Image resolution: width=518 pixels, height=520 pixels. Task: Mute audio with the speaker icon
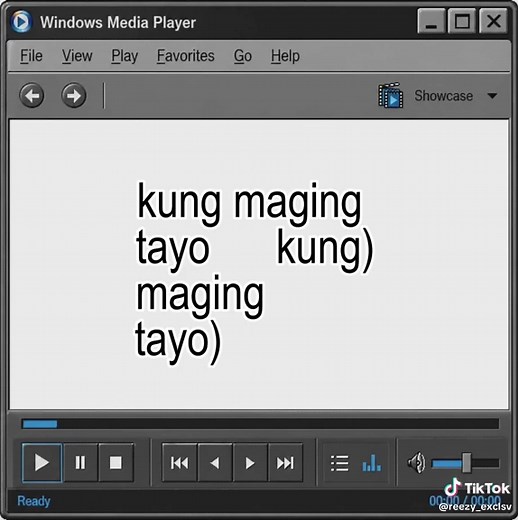pos(416,463)
